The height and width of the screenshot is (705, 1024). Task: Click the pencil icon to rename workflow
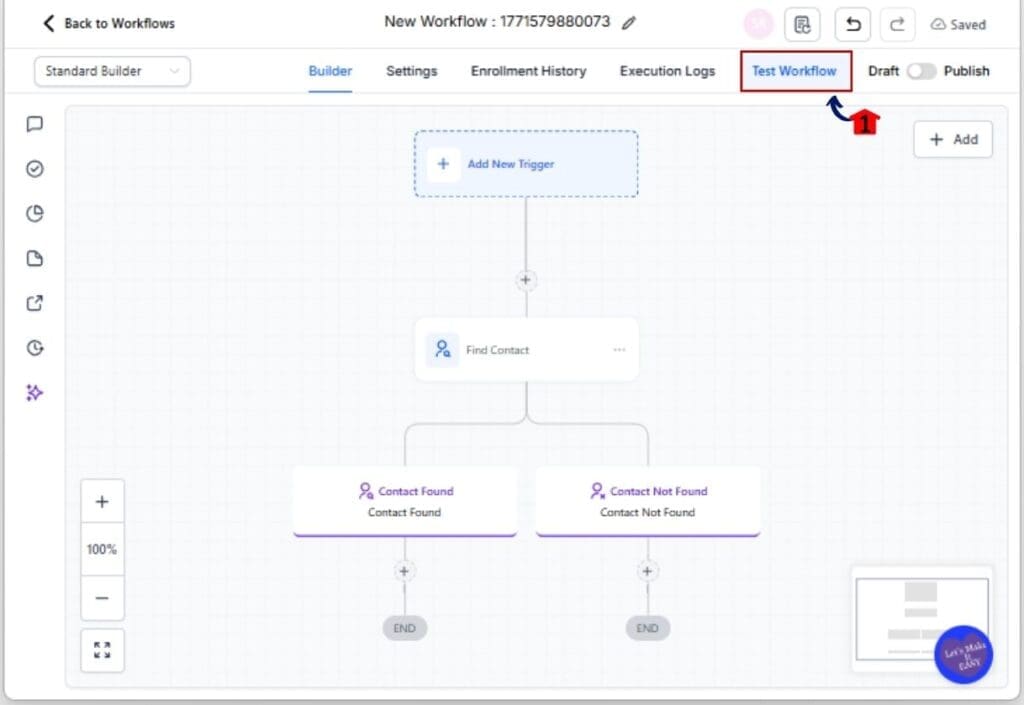pyautogui.click(x=628, y=23)
